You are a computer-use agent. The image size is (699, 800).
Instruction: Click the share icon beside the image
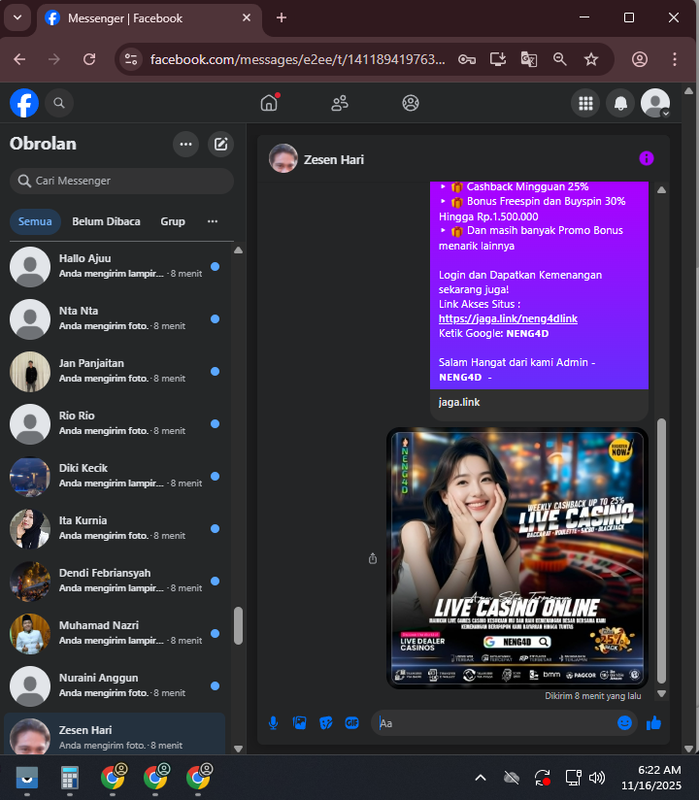(x=373, y=559)
